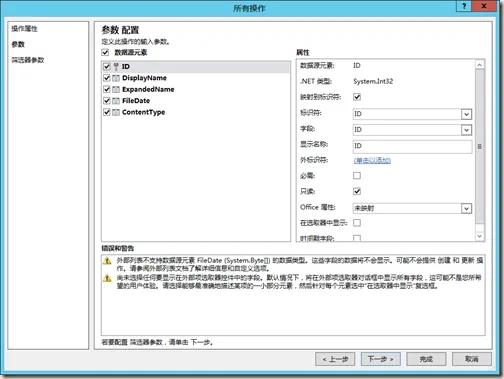Select 参数 in the left pane

(18, 44)
